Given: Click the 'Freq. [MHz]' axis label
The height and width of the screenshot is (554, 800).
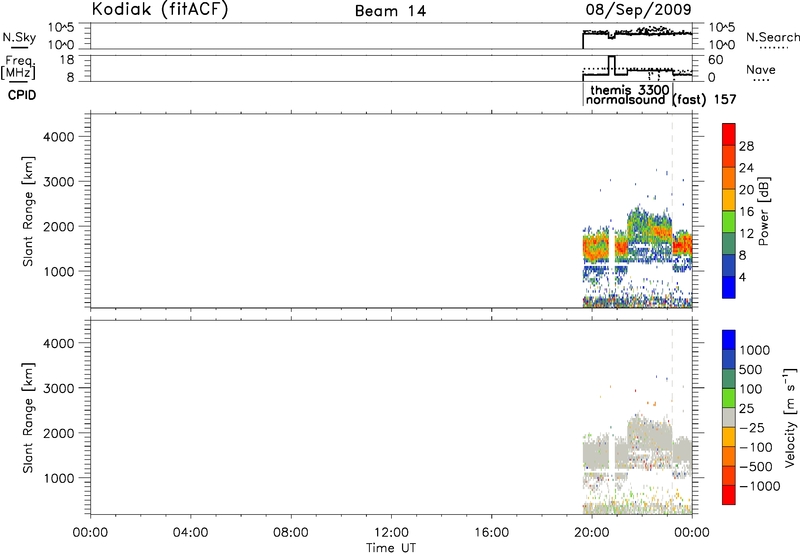Looking at the screenshot, I should [19, 67].
